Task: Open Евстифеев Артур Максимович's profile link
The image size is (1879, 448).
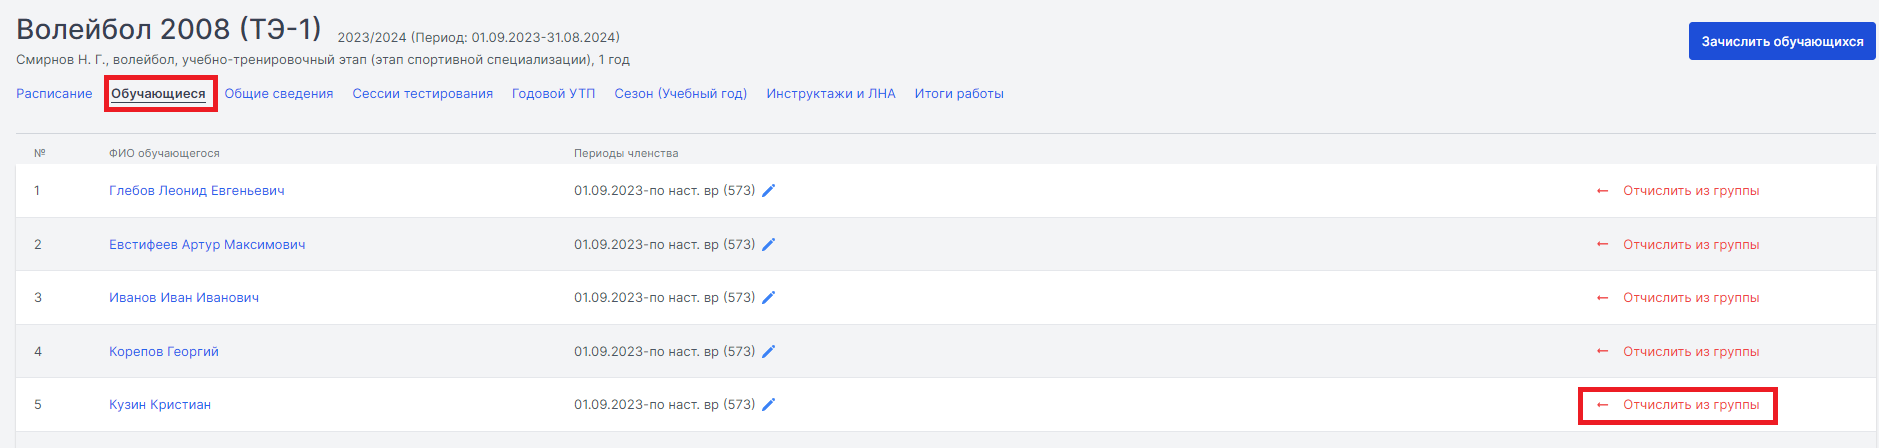Action: [x=207, y=245]
